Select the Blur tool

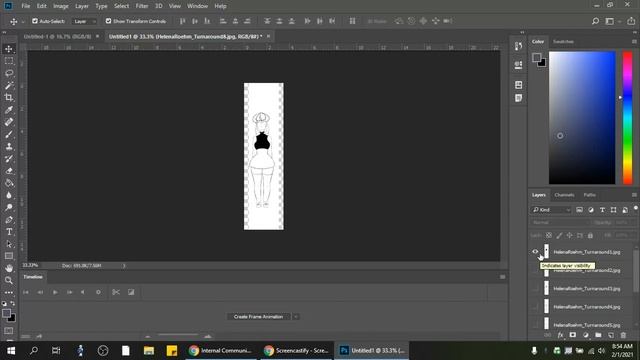[9, 195]
